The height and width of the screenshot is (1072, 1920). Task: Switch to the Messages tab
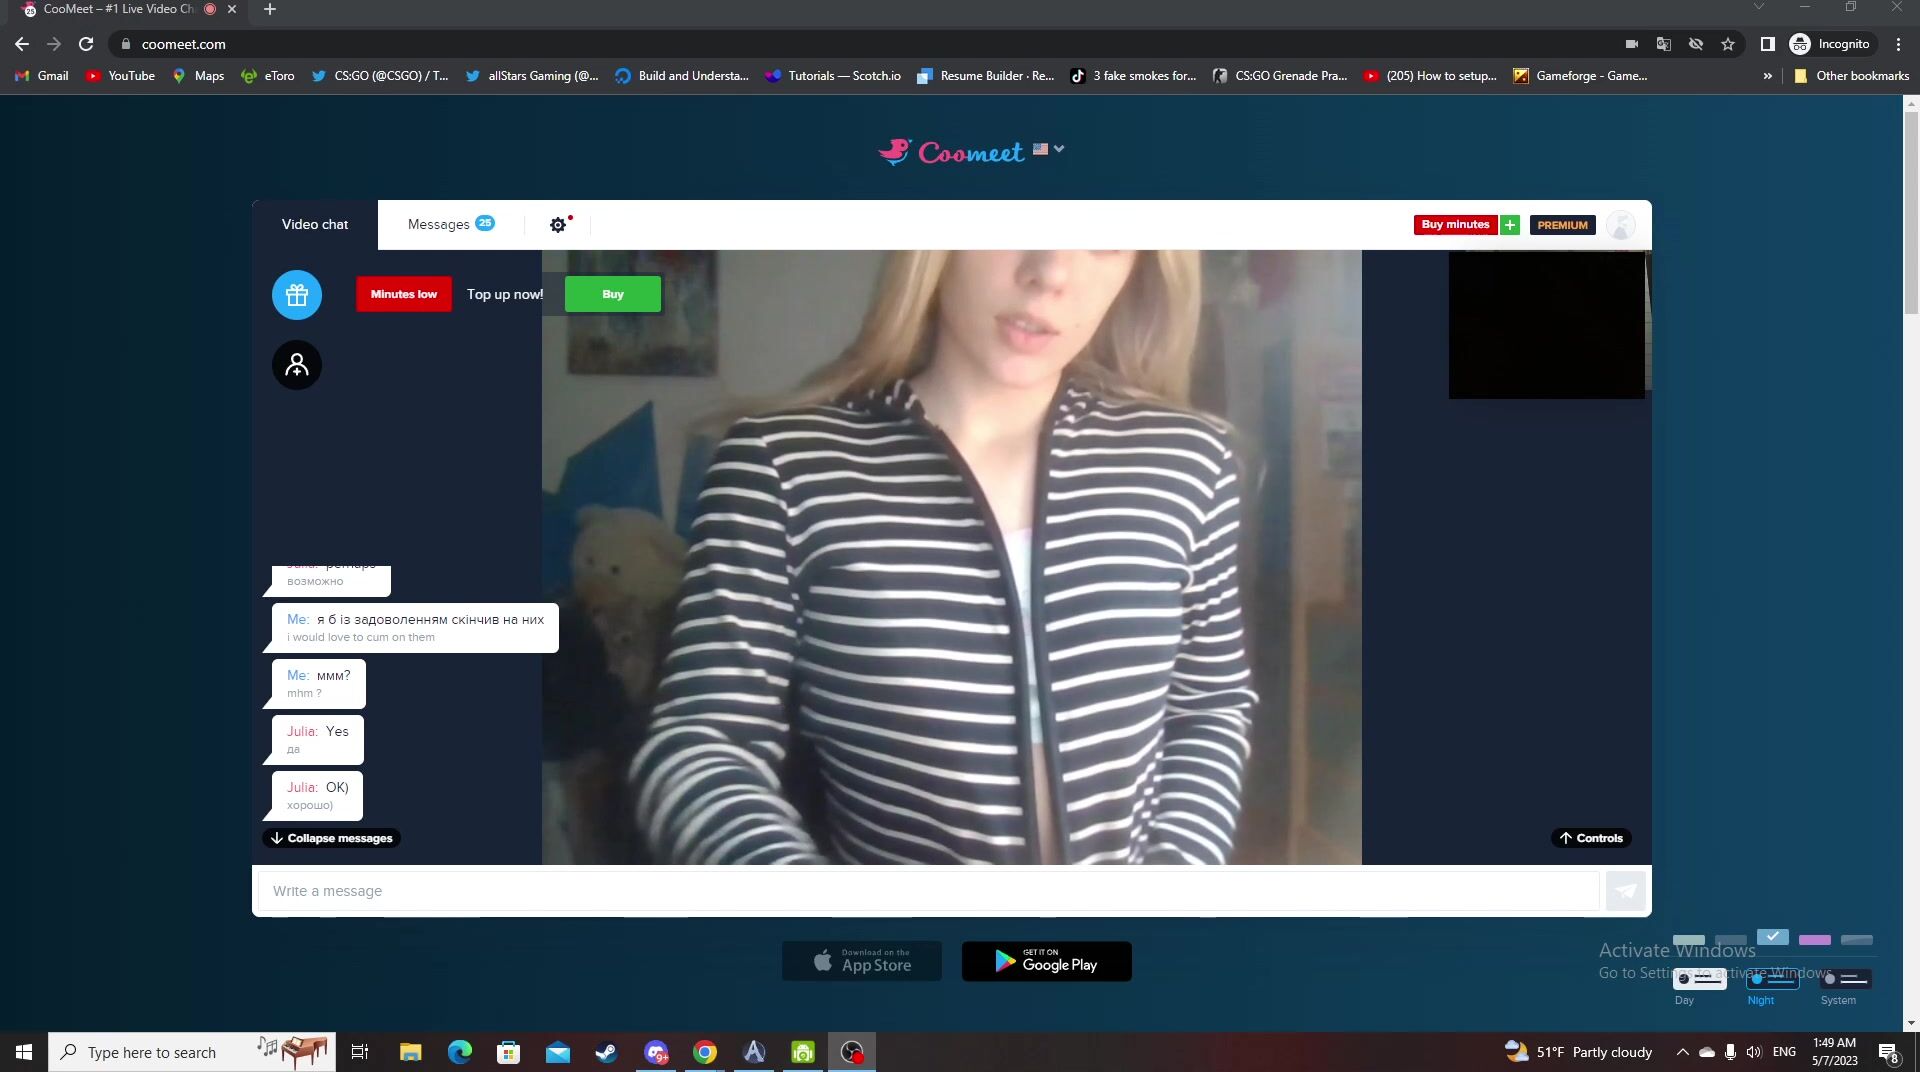tap(450, 224)
